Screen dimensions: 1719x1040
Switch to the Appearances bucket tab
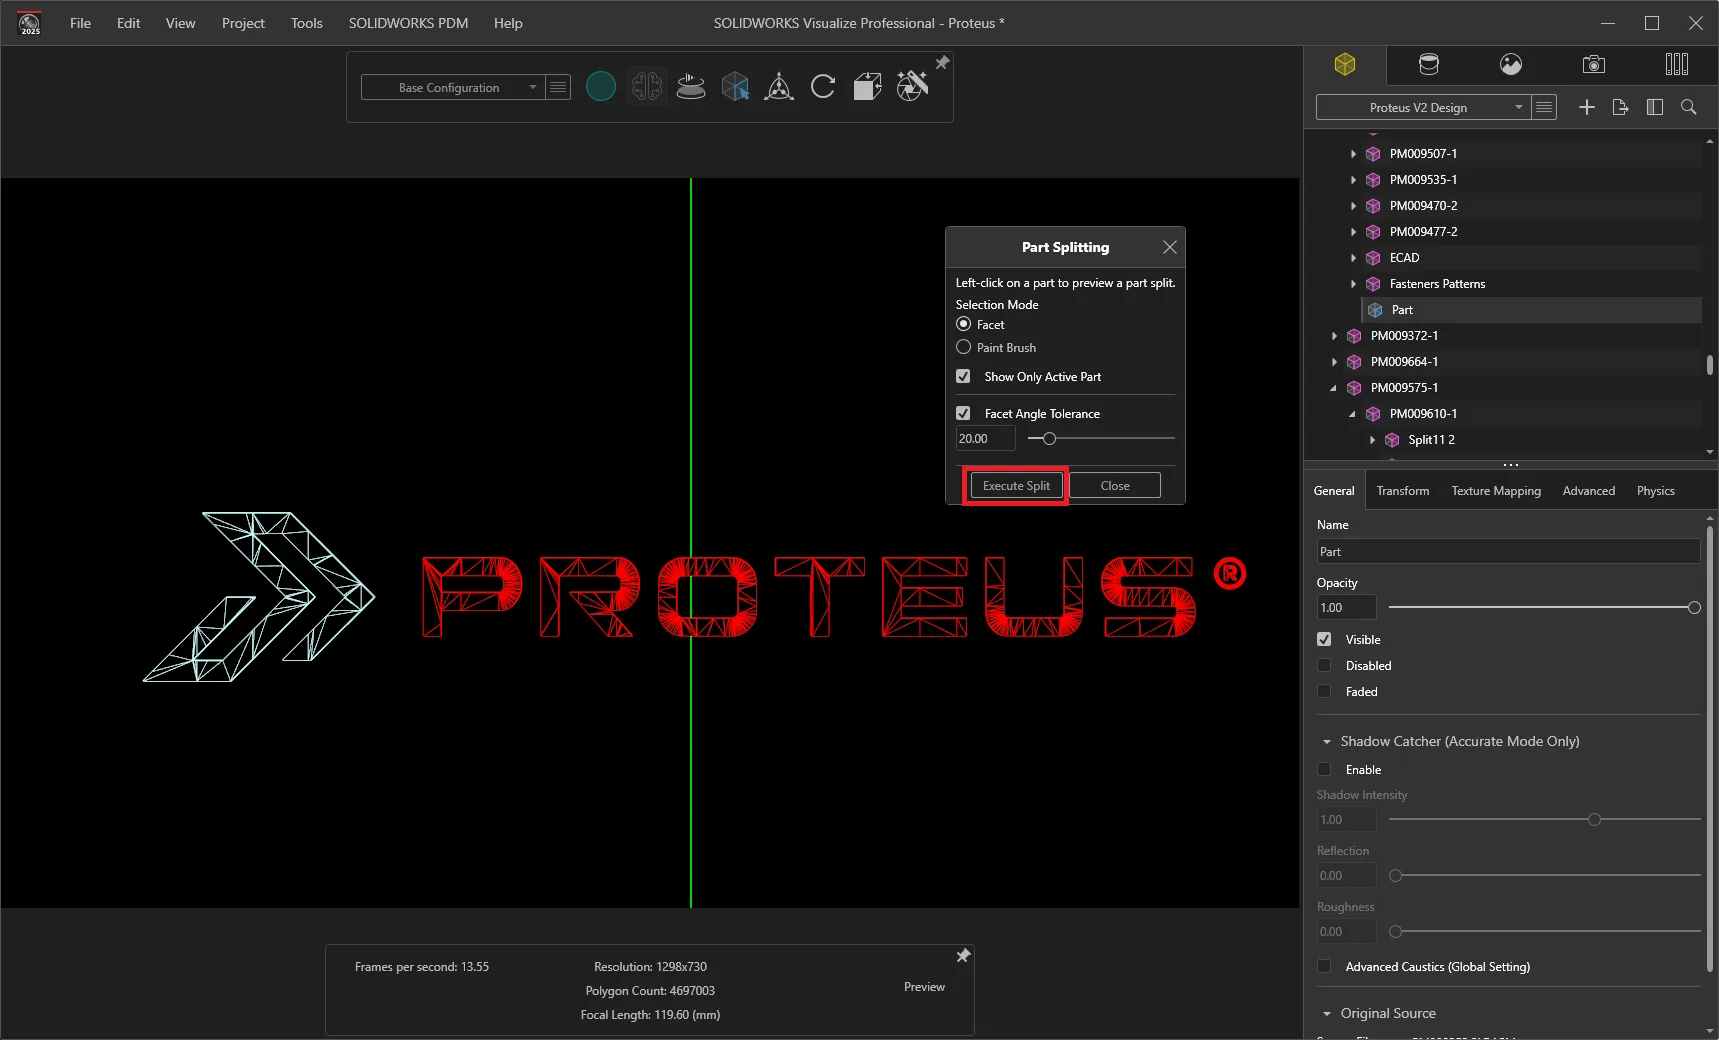tap(1429, 65)
